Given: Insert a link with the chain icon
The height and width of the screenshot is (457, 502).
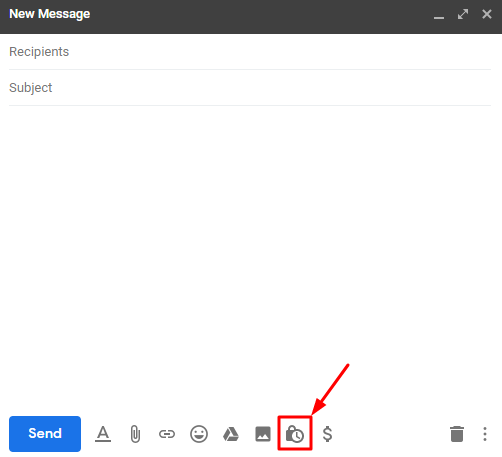Looking at the screenshot, I should [167, 434].
